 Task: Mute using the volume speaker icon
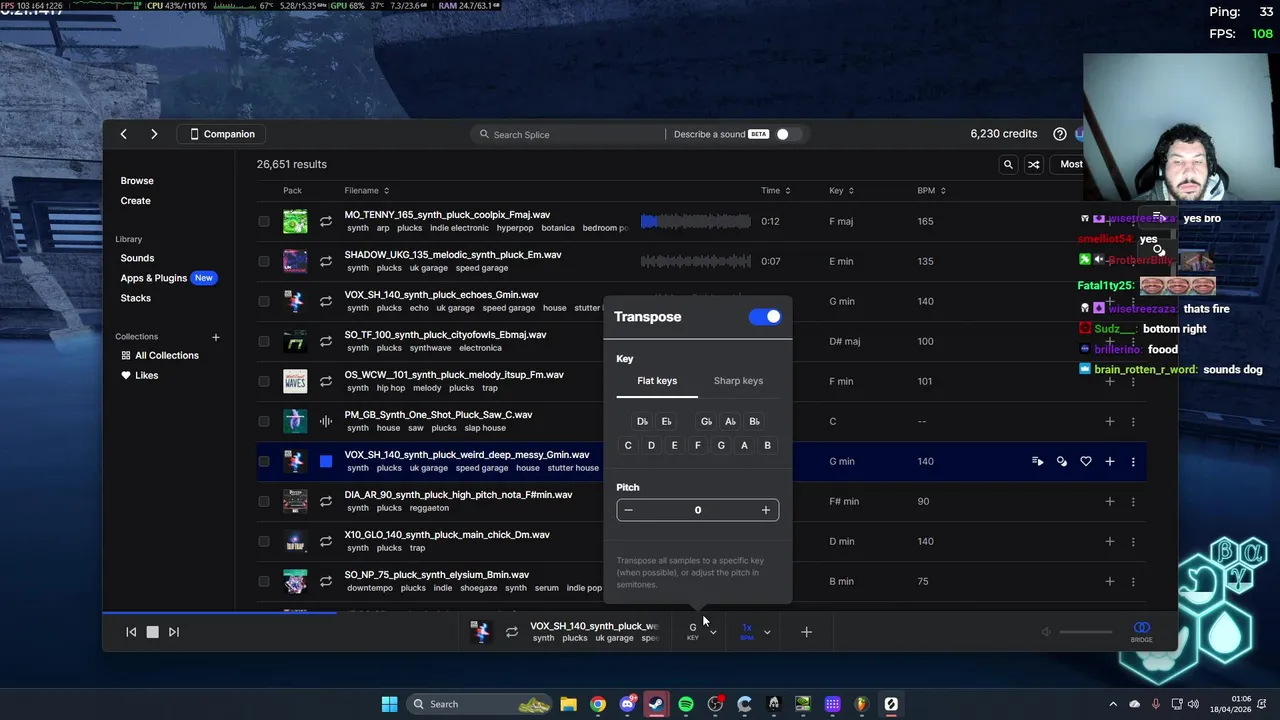(1046, 632)
